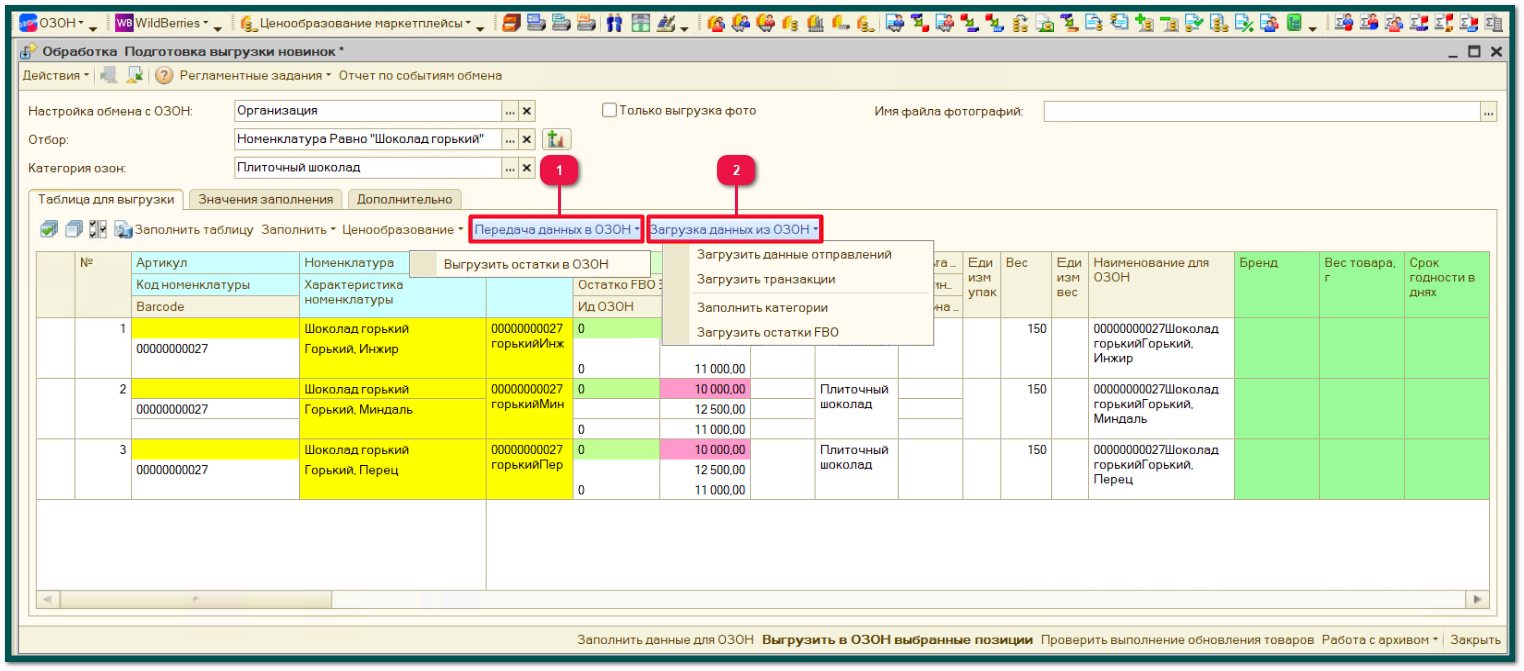Open selection button for Настройка обмена с ОЗОН
The image size is (1524, 671).
click(x=510, y=111)
